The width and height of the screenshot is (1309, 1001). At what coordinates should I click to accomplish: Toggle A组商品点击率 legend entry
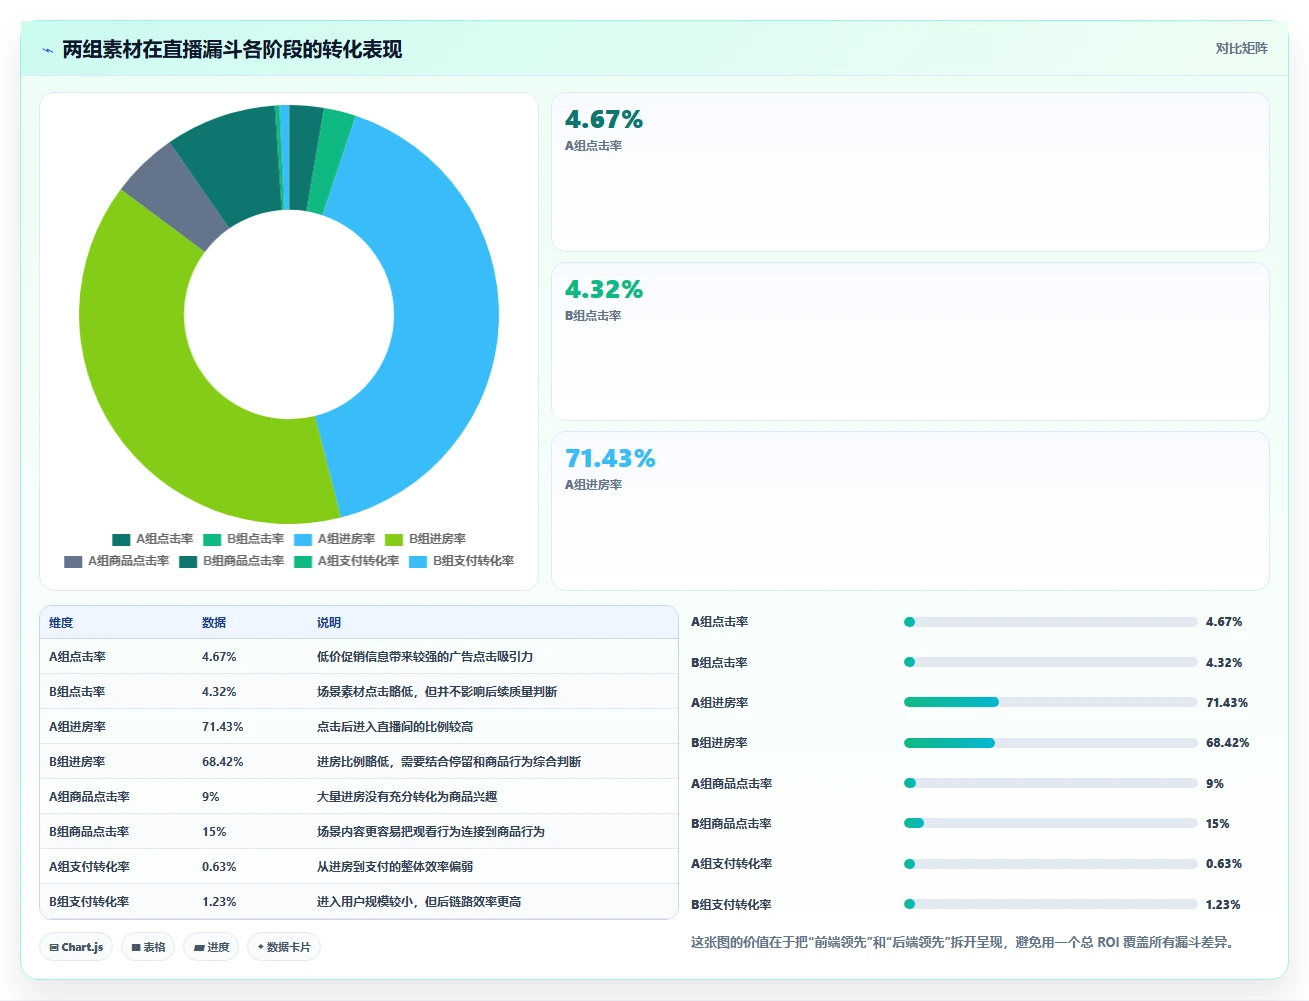point(117,561)
